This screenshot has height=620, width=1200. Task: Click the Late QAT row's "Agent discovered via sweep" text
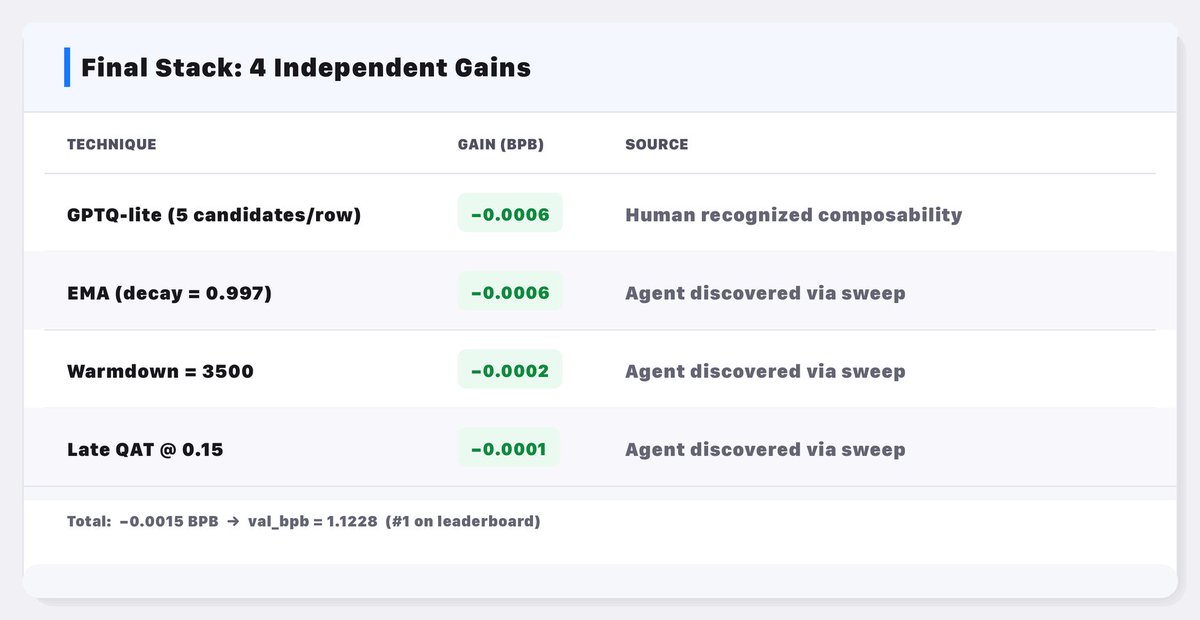click(765, 449)
